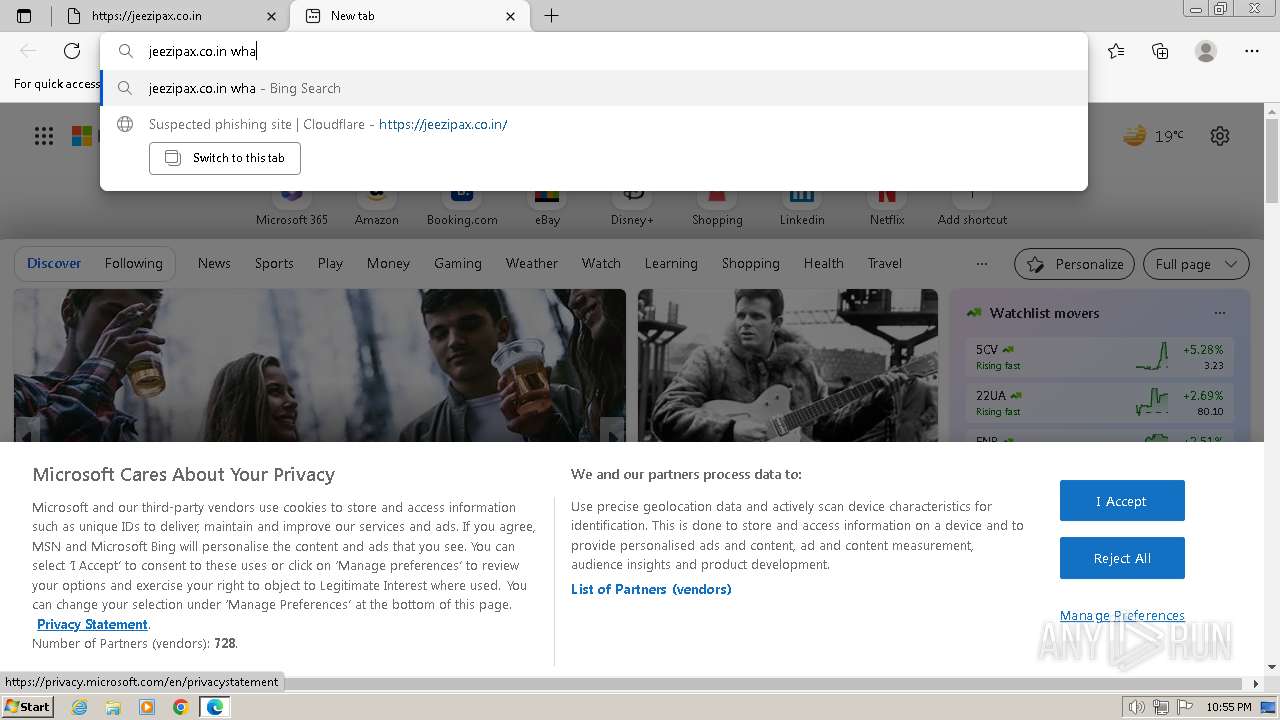Open the Sports category
Image resolution: width=1280 pixels, height=720 pixels.
274,264
